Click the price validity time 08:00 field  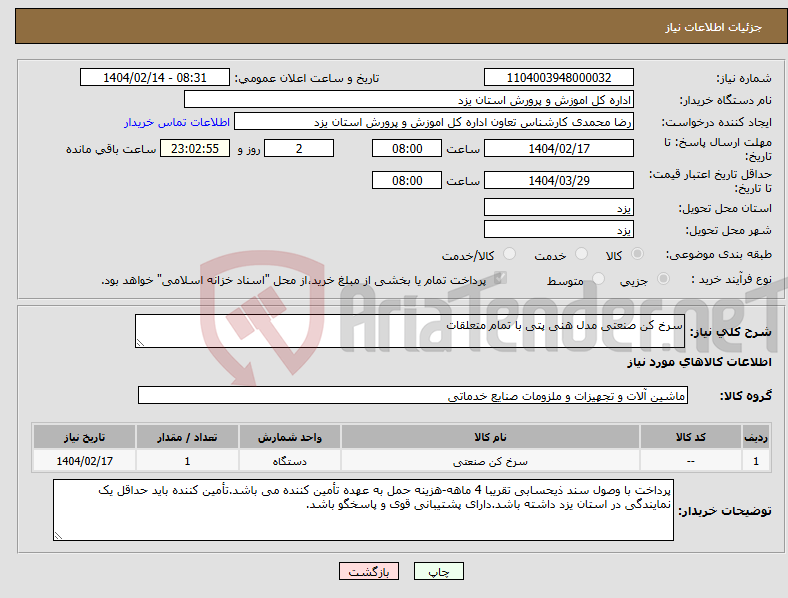(407, 180)
